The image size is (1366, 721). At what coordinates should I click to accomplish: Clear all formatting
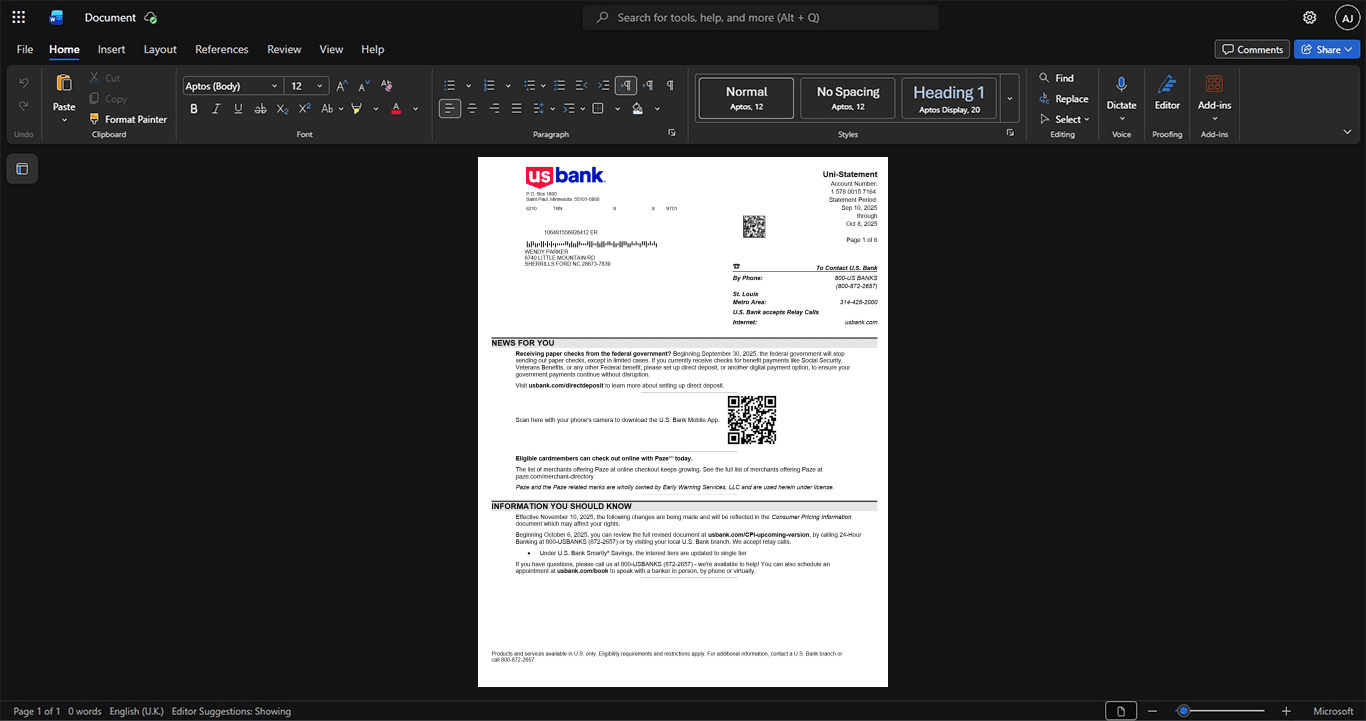[x=387, y=86]
